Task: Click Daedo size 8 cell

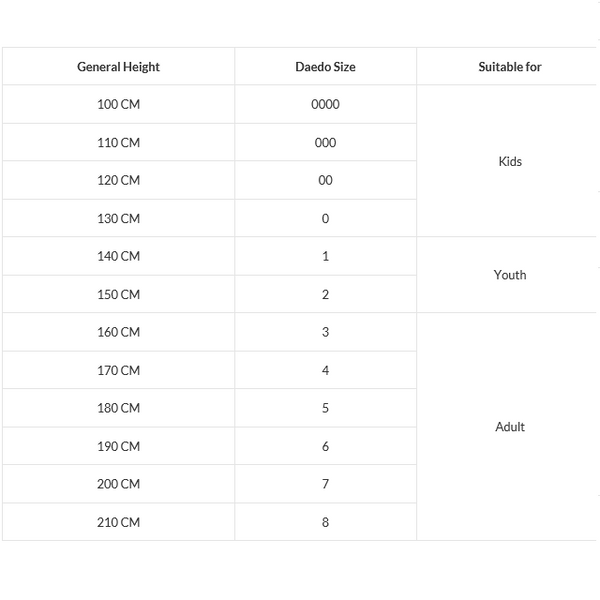Action: click(325, 522)
